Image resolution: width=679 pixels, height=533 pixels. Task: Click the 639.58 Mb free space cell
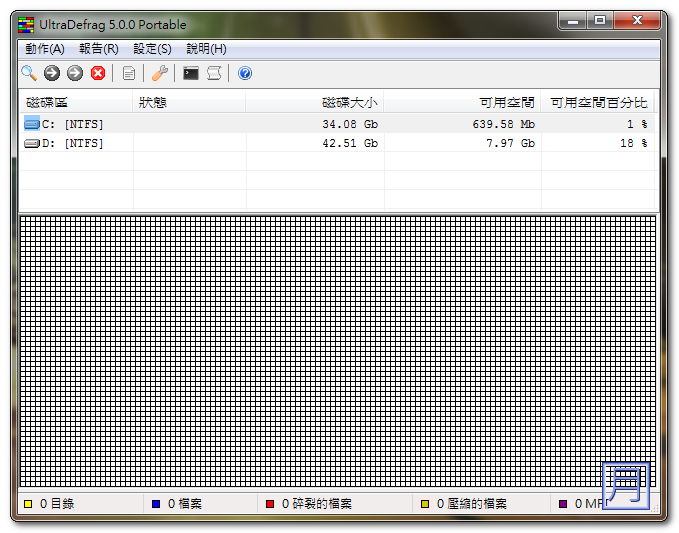coord(504,124)
